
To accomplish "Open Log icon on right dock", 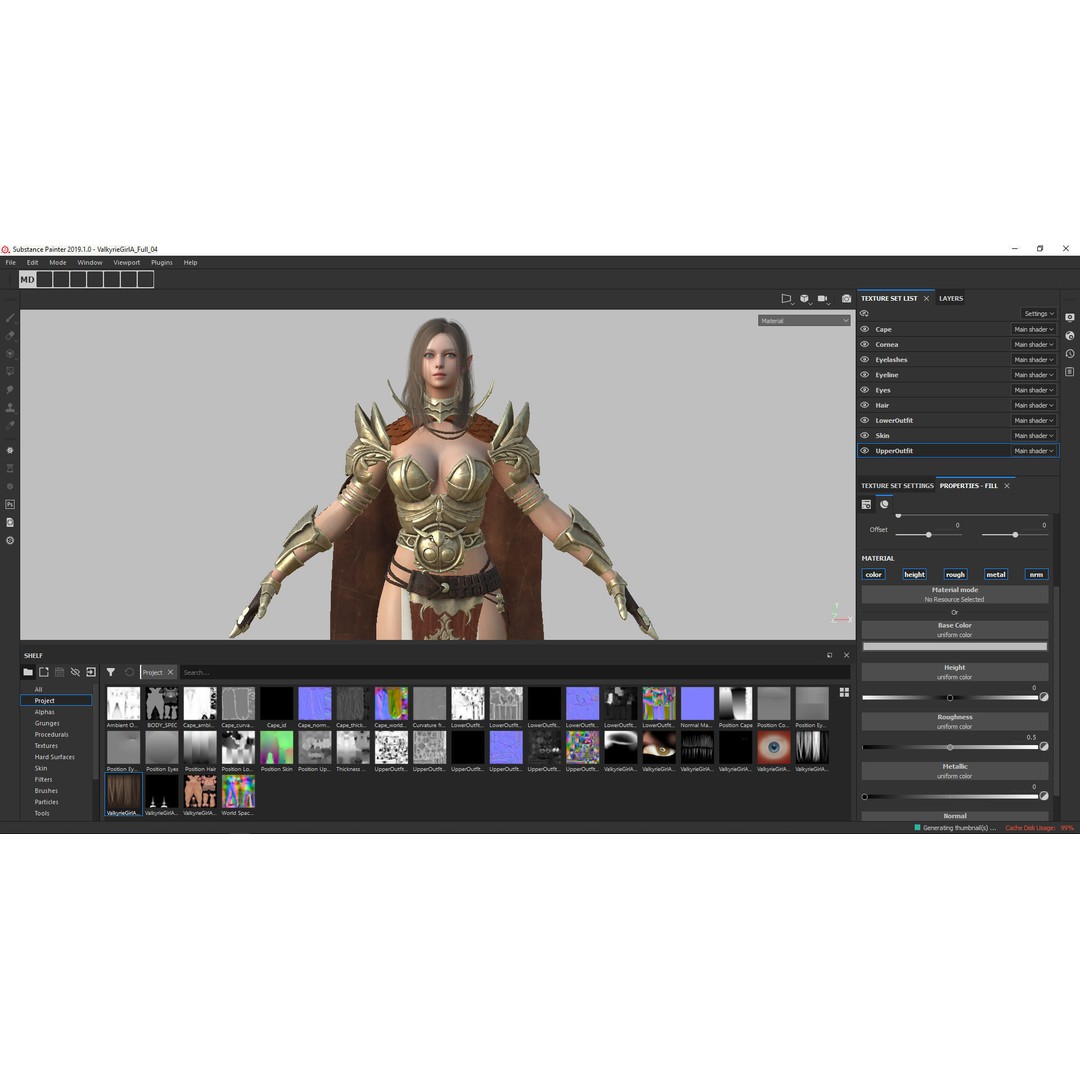I will [1069, 371].
